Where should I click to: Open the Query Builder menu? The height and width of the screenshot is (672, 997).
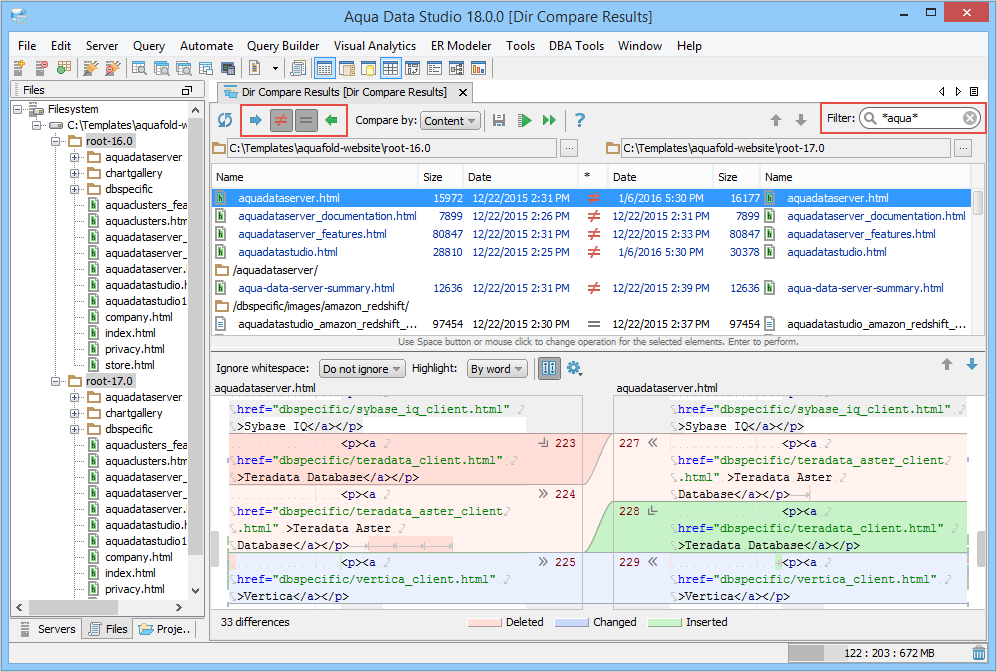(283, 46)
